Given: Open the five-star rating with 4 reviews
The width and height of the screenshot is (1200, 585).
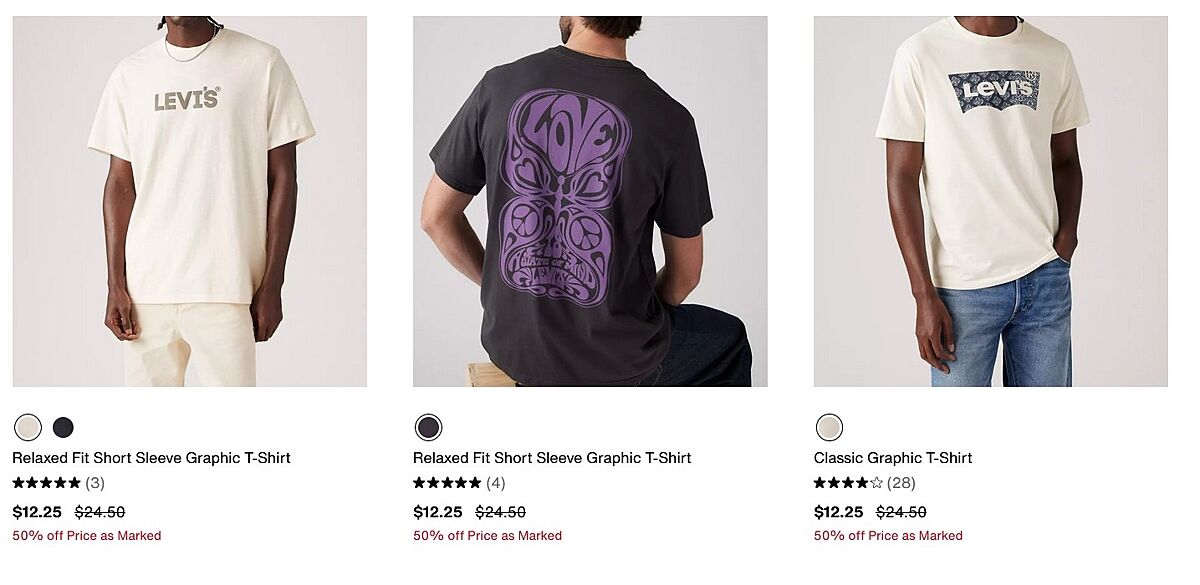Looking at the screenshot, I should pyautogui.click(x=447, y=483).
